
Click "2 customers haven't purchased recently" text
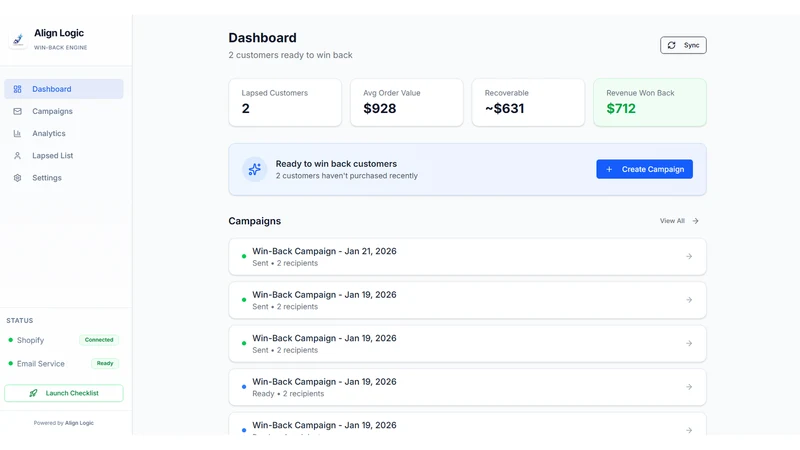(x=346, y=176)
